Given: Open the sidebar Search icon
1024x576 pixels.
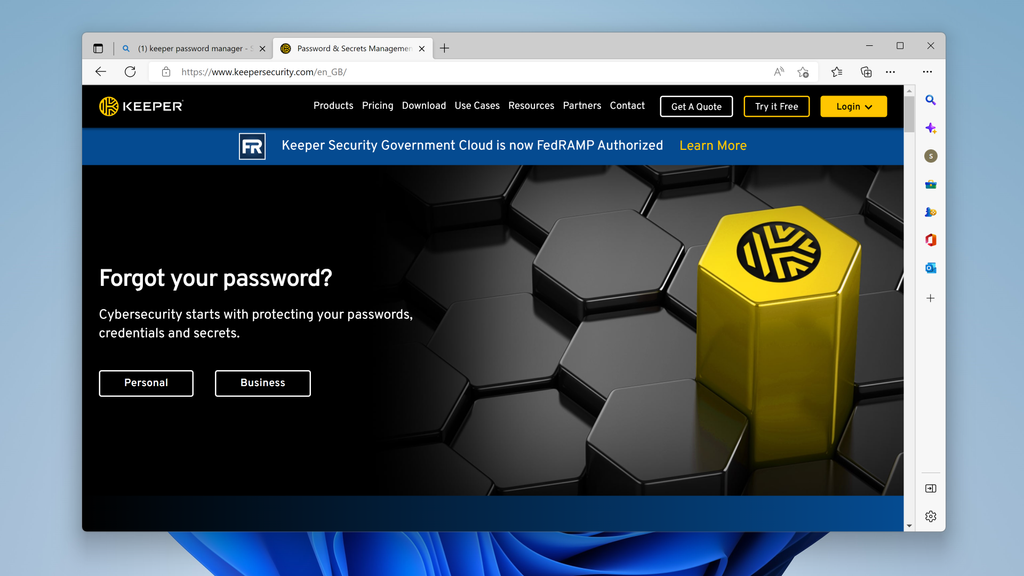Looking at the screenshot, I should [930, 100].
